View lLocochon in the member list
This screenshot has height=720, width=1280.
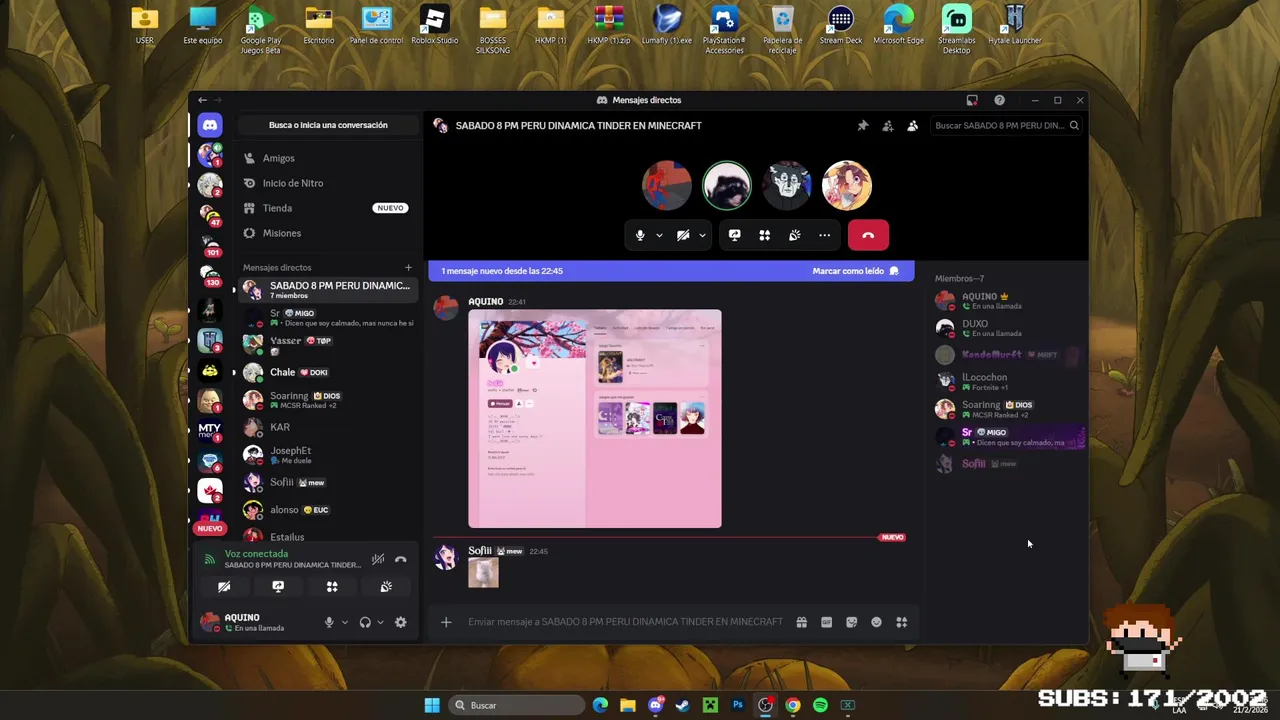[1008, 382]
